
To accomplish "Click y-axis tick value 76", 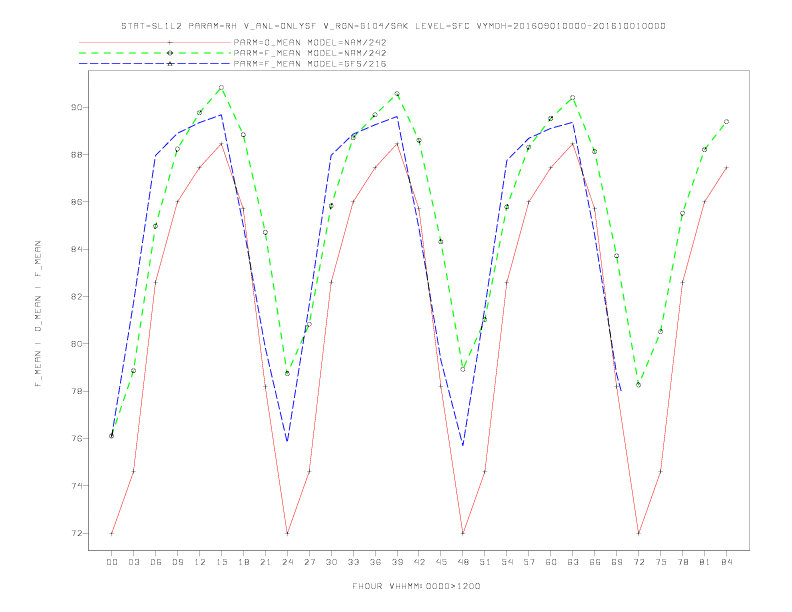I will pyautogui.click(x=76, y=438).
